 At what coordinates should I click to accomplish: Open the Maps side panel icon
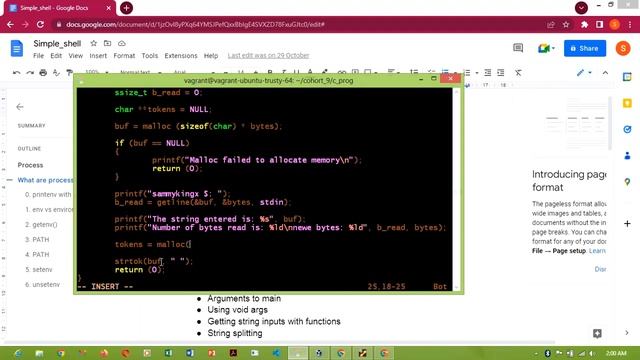[627, 182]
